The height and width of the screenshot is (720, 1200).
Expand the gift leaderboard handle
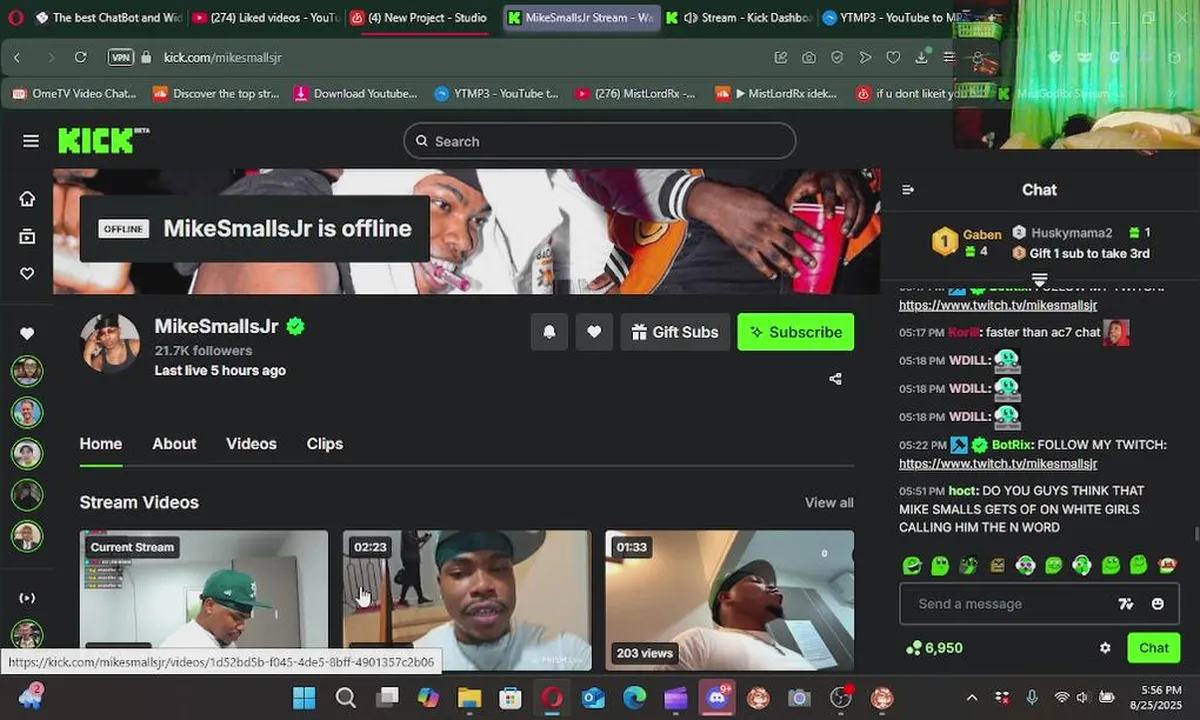pyautogui.click(x=1039, y=279)
